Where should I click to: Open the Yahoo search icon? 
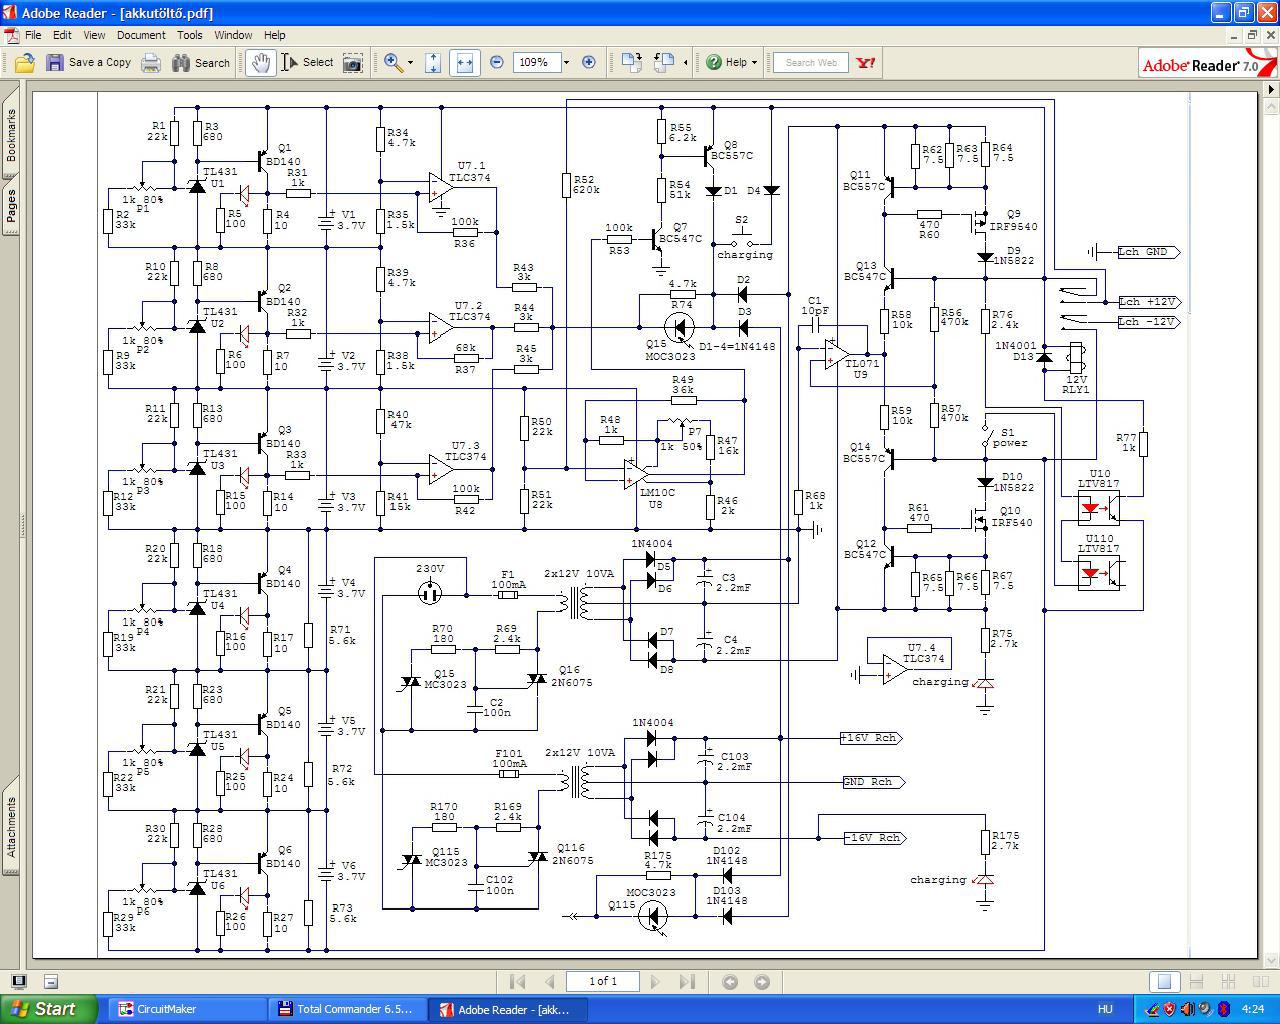[x=866, y=62]
